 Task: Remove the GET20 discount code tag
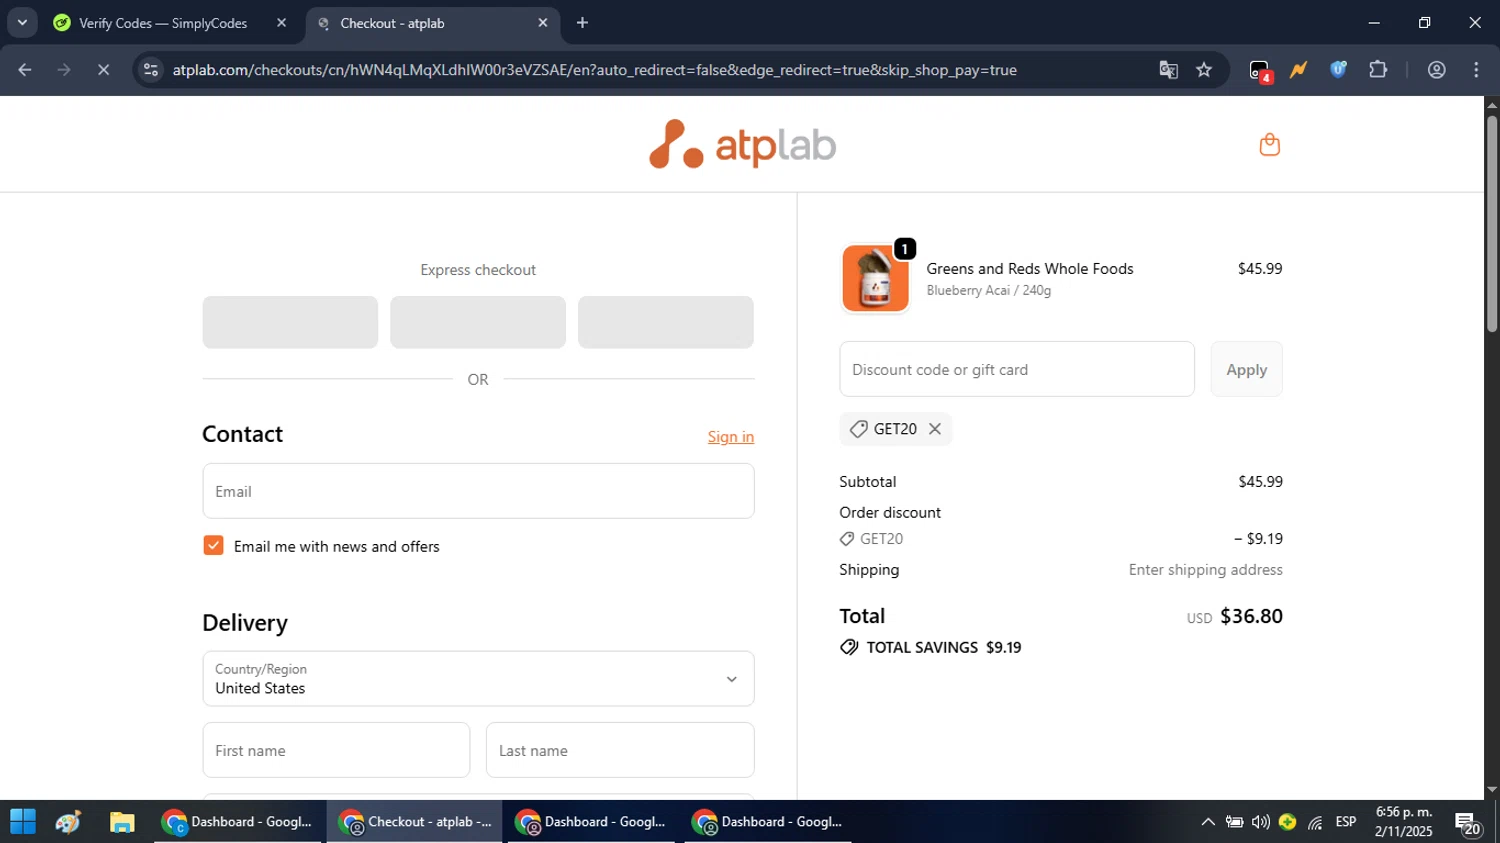click(x=935, y=429)
